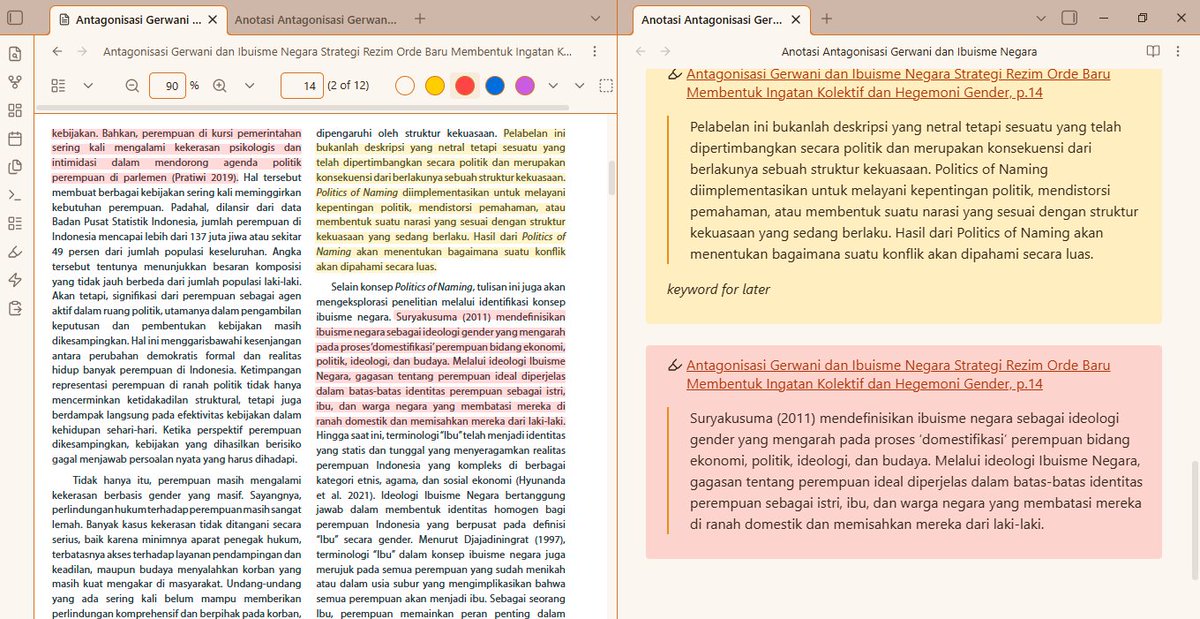Viewport: 1200px width, 619px height.
Task: Click the 'keyword for later' comment
Action: click(718, 289)
